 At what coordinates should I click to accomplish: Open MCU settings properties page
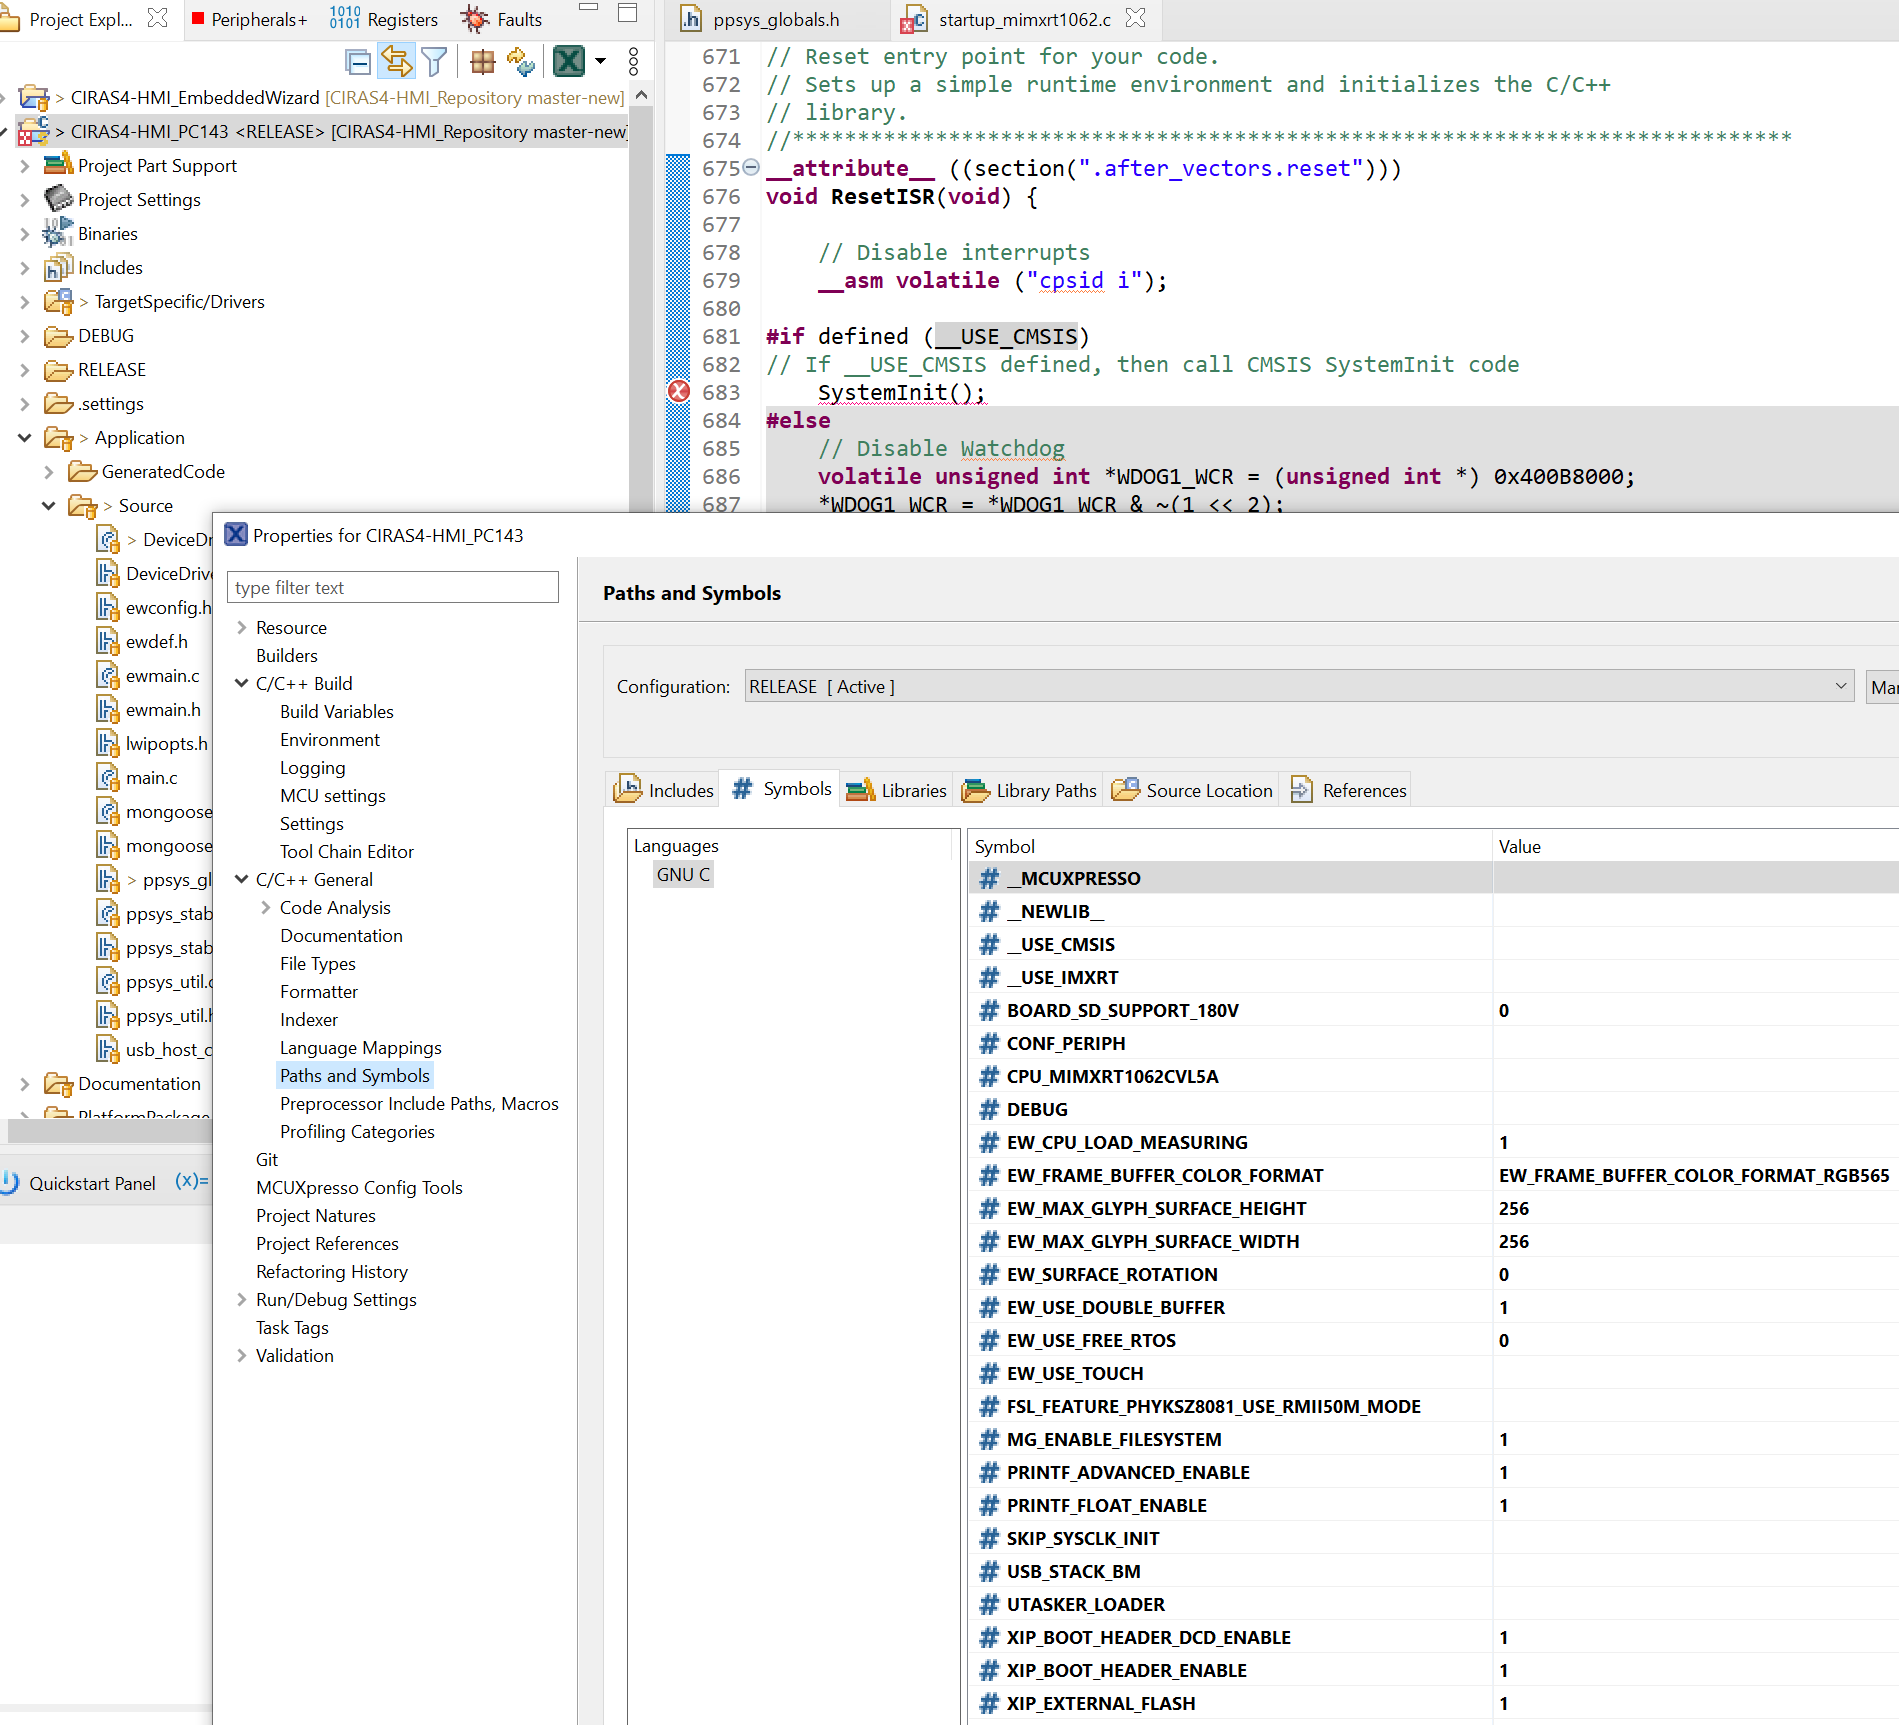(x=332, y=795)
